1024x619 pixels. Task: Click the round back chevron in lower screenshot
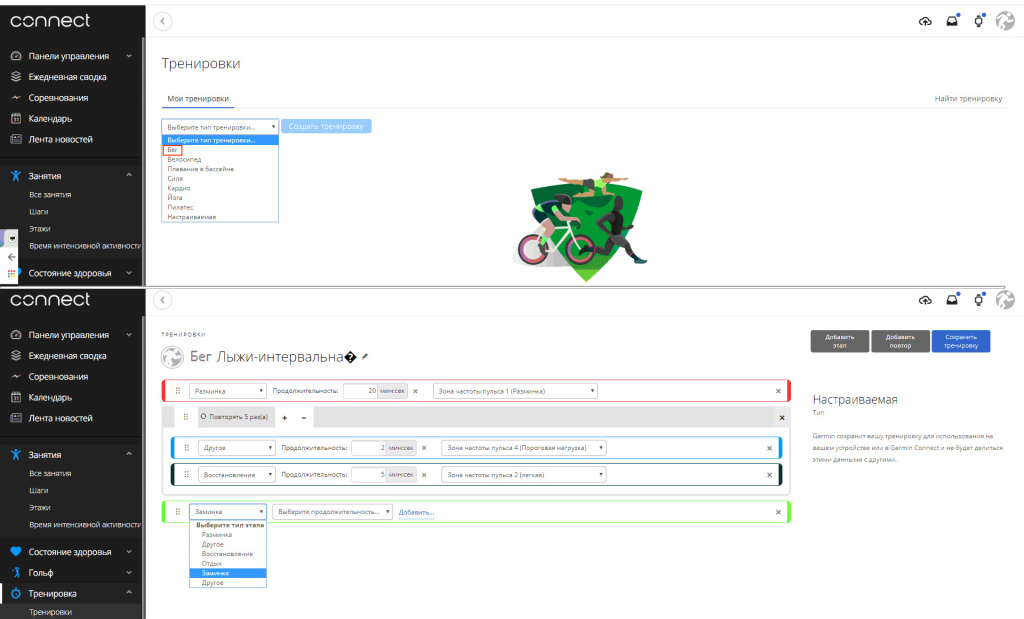[163, 300]
